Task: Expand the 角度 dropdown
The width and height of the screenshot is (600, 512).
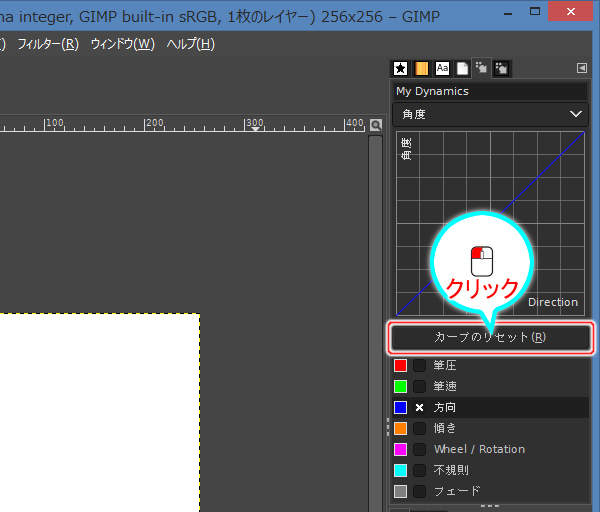Action: coord(489,114)
